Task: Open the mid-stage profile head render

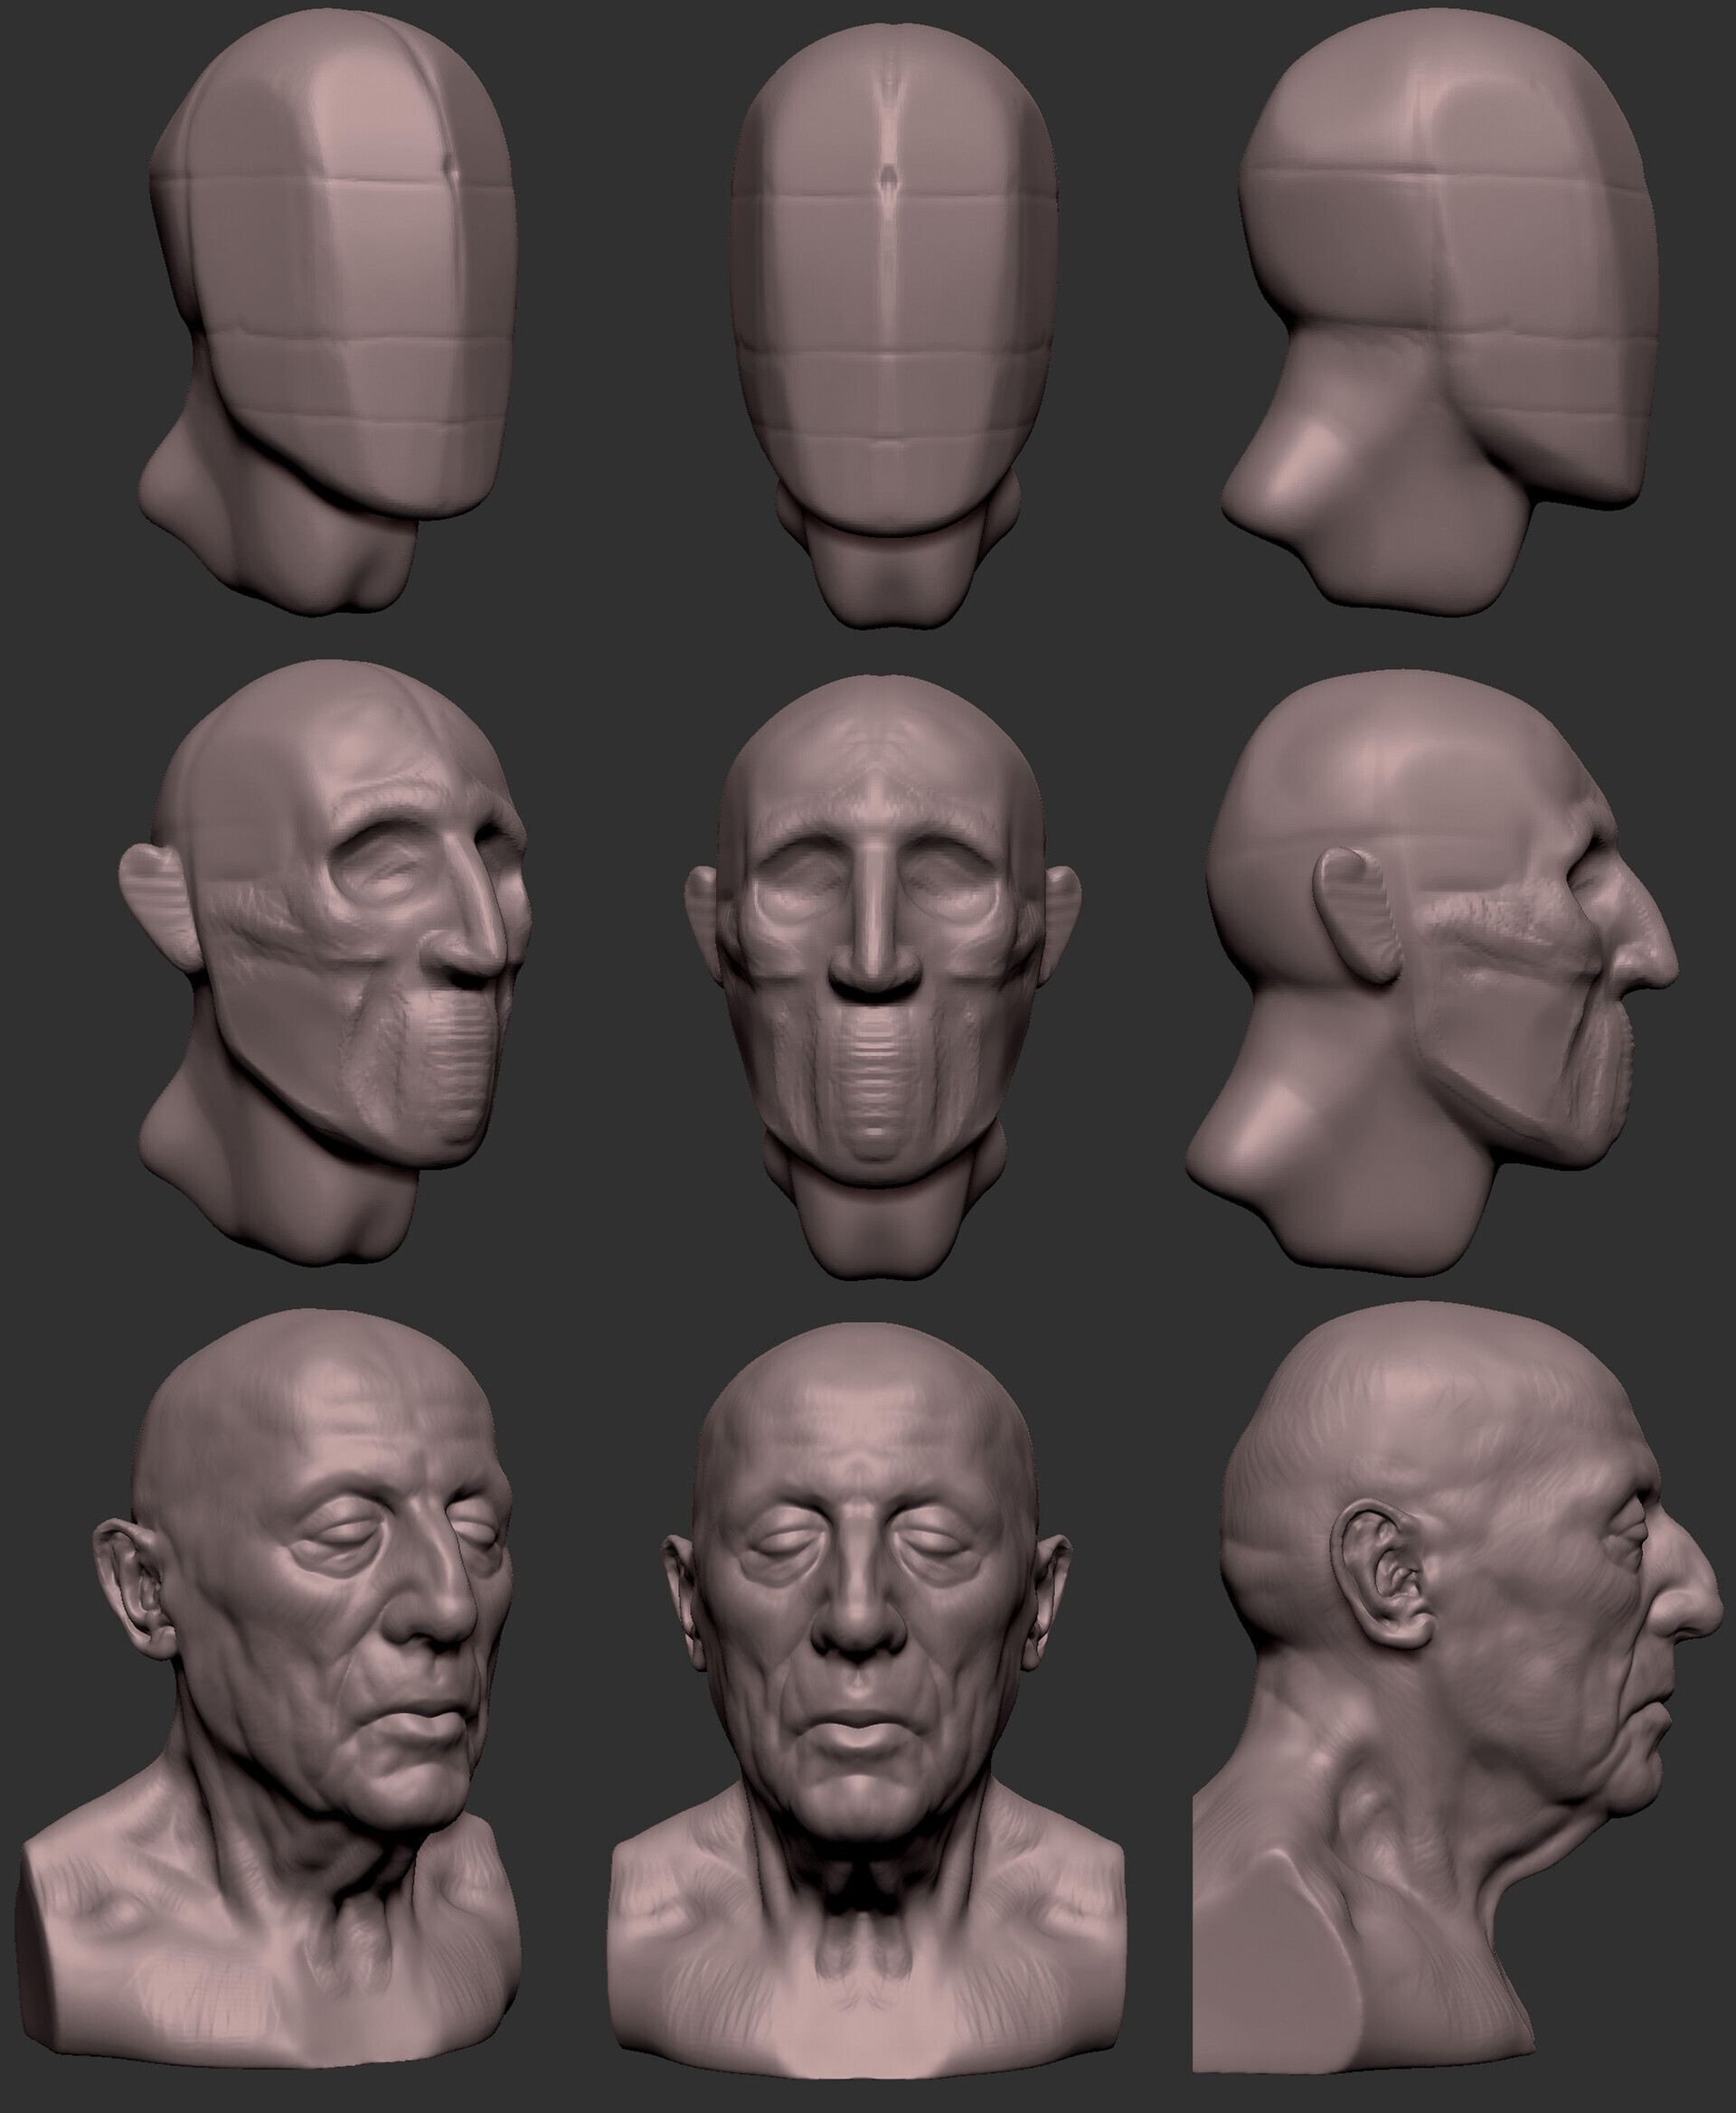Action: coord(1432,975)
